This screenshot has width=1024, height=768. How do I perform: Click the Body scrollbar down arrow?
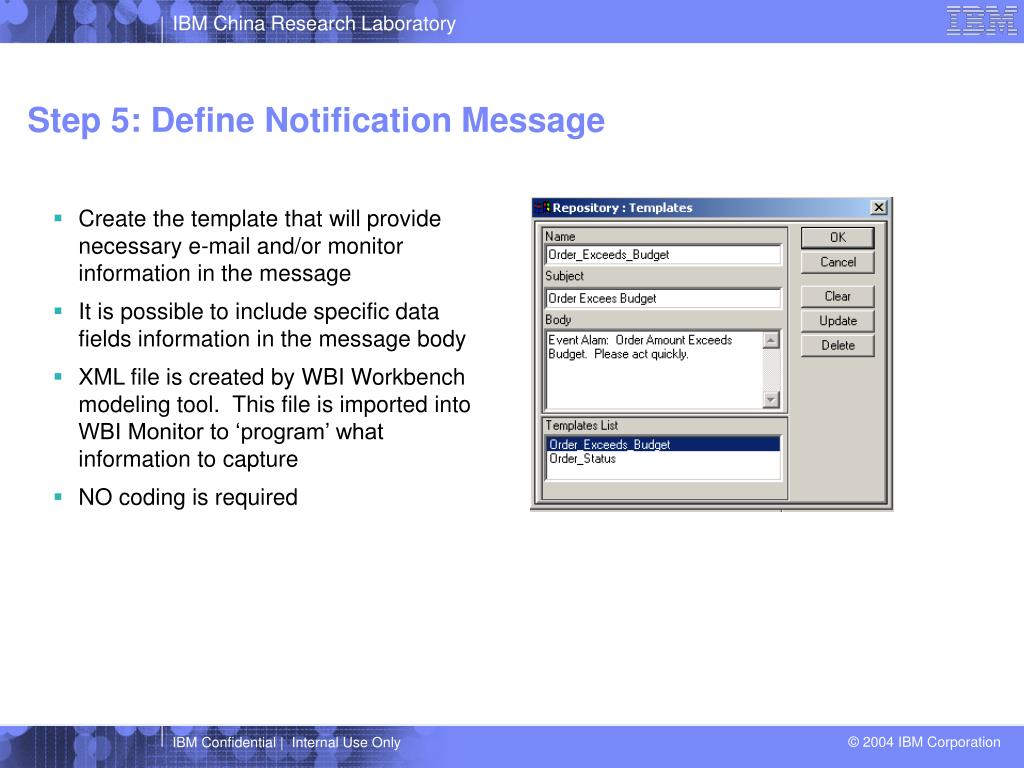coord(771,400)
